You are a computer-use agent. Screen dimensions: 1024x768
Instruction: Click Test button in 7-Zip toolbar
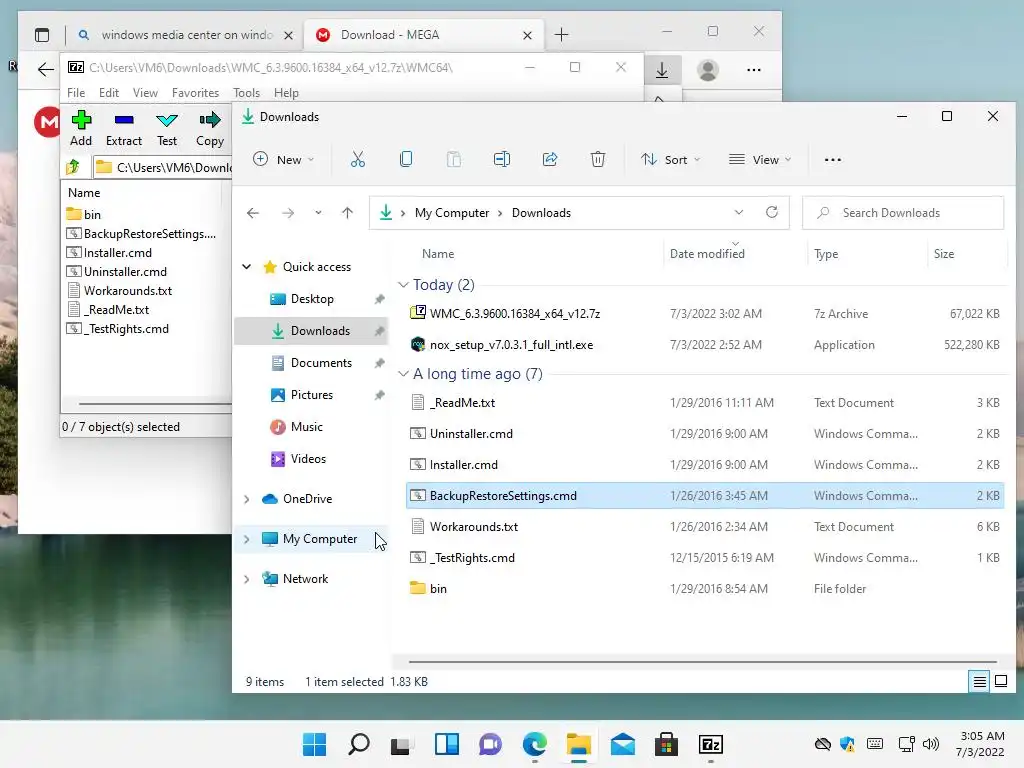point(167,129)
